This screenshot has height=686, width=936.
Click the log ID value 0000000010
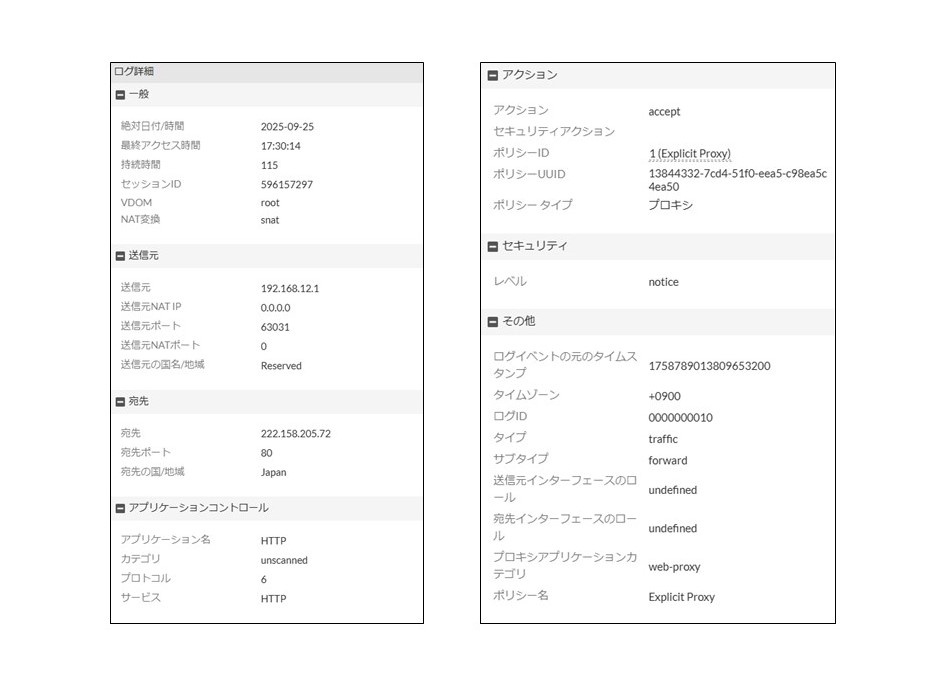point(680,418)
